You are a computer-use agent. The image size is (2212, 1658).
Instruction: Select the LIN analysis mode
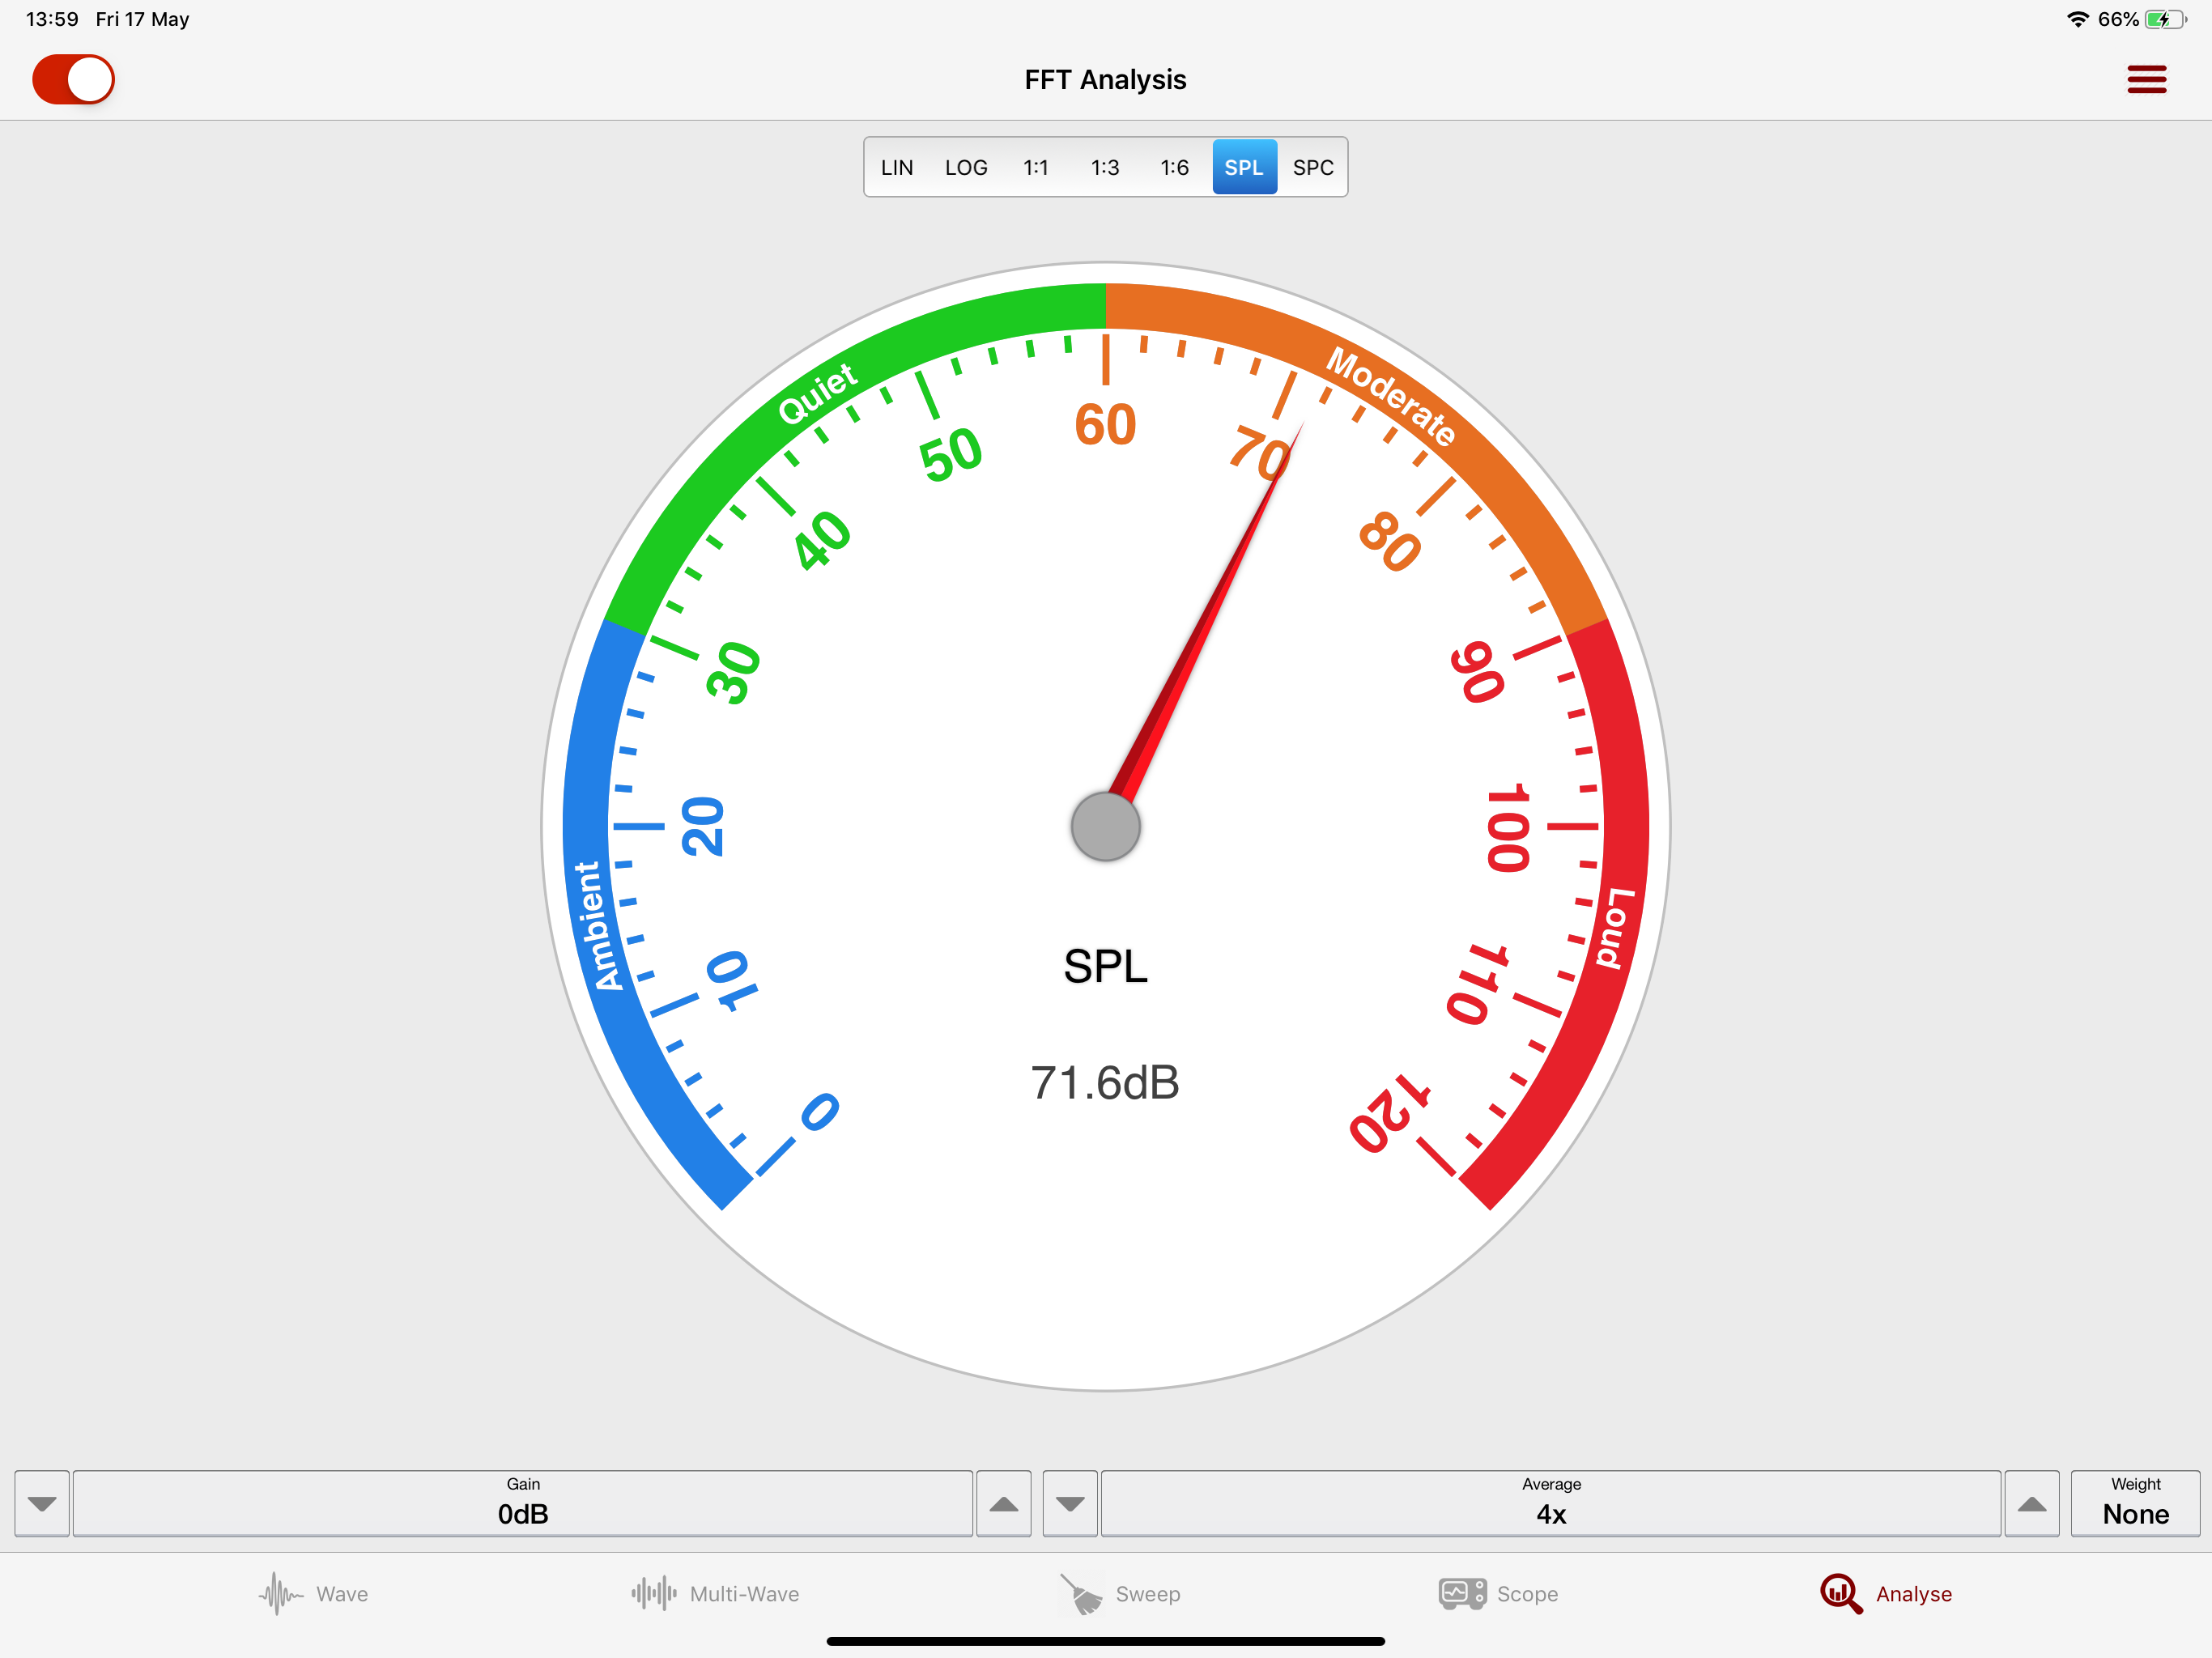point(897,167)
